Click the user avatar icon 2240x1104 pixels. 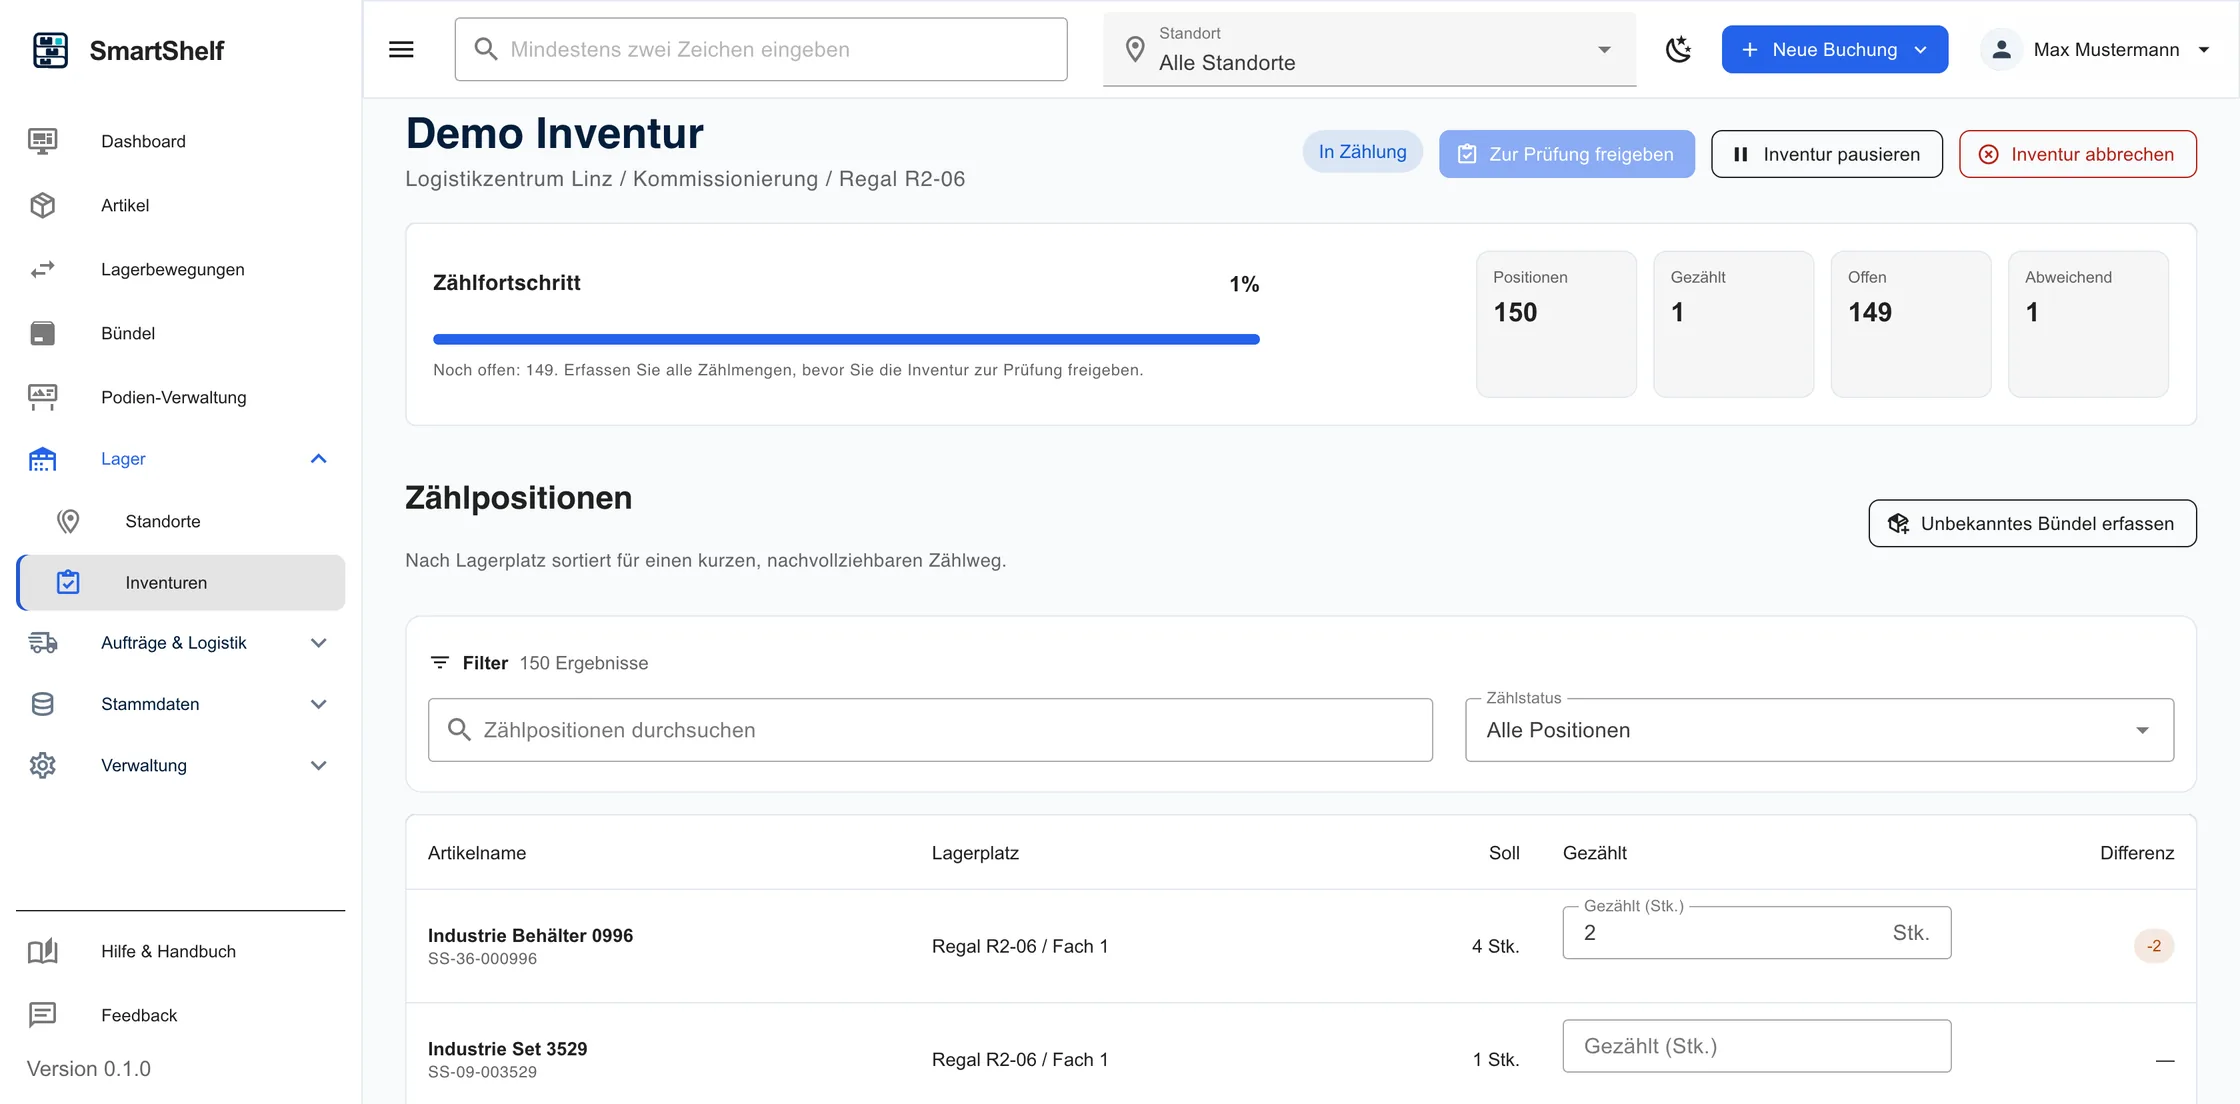point(2001,49)
